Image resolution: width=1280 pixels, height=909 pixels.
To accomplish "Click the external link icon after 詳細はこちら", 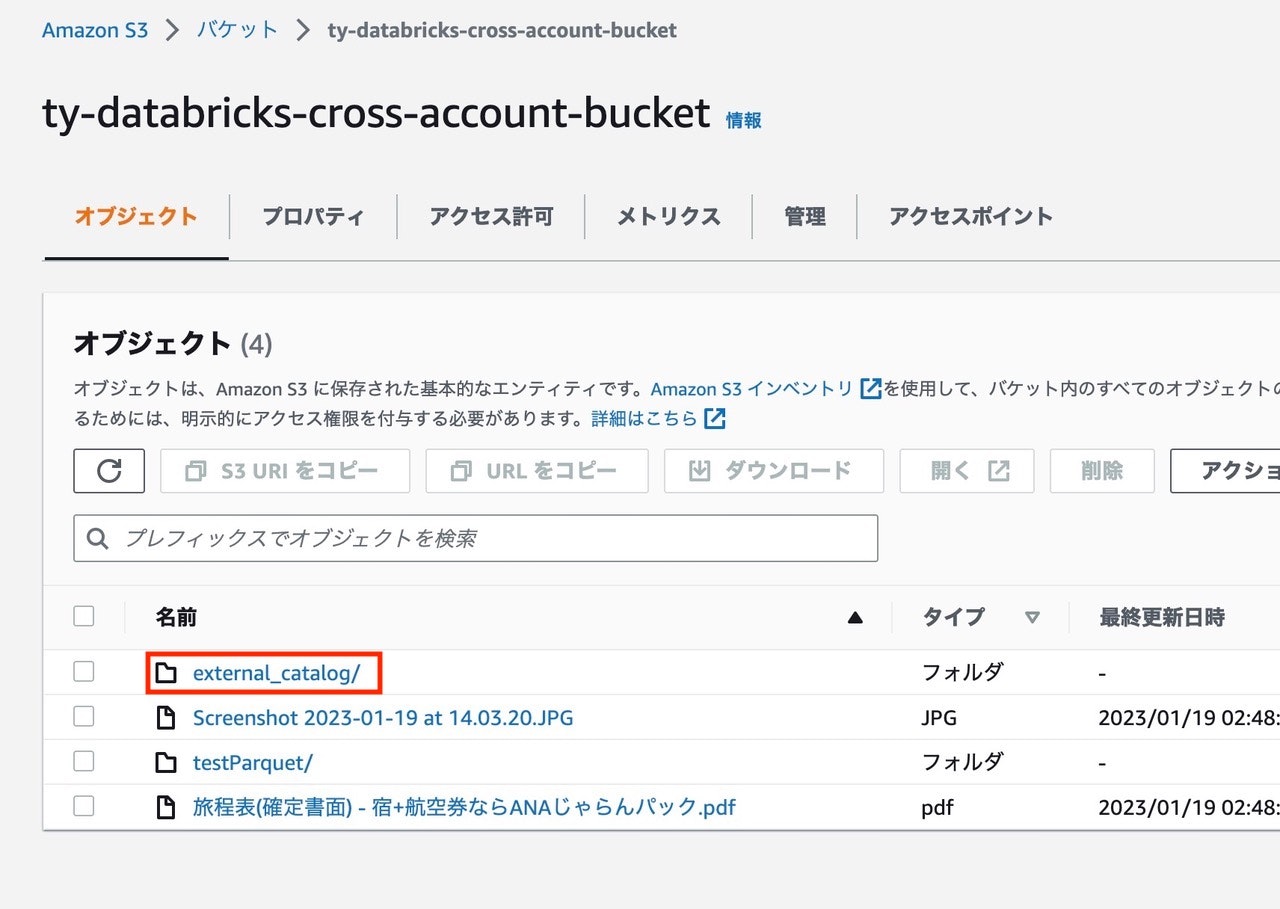I will pyautogui.click(x=713, y=418).
